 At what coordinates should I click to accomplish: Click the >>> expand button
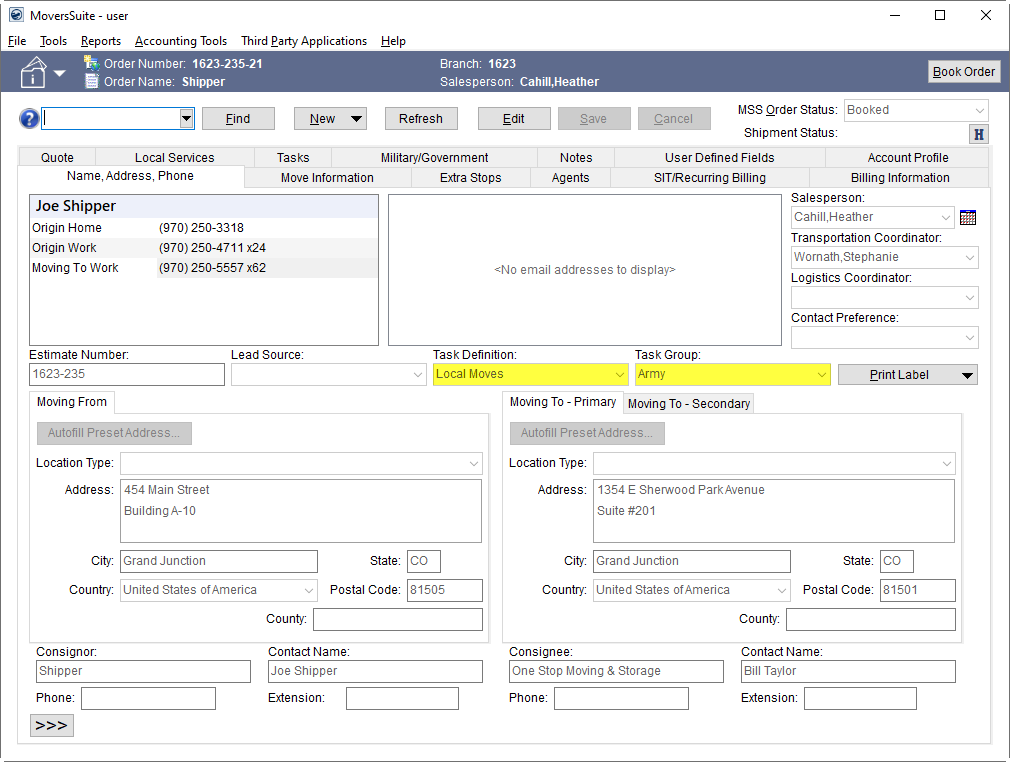click(x=51, y=725)
